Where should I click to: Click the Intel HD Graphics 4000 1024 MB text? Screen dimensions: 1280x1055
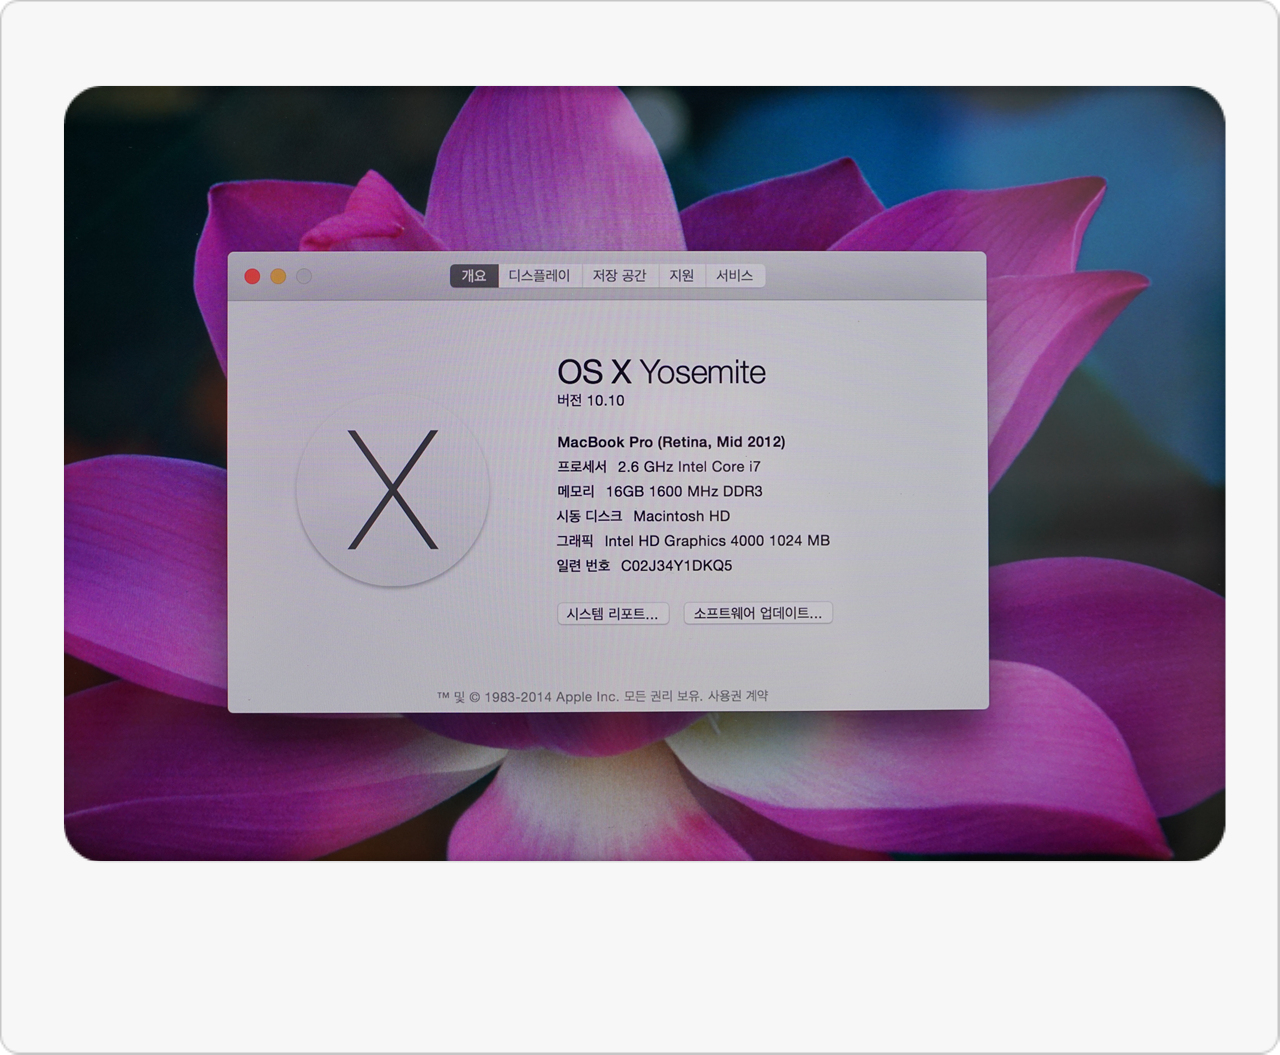717,541
